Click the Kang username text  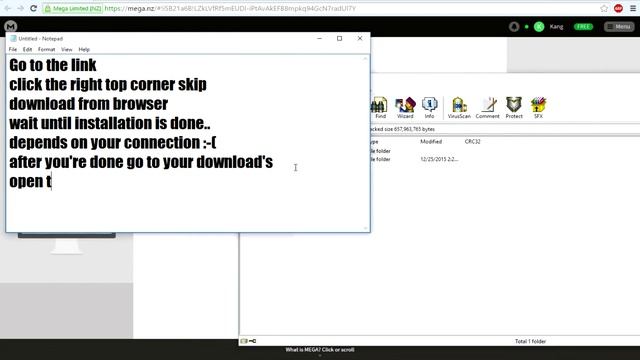click(556, 27)
